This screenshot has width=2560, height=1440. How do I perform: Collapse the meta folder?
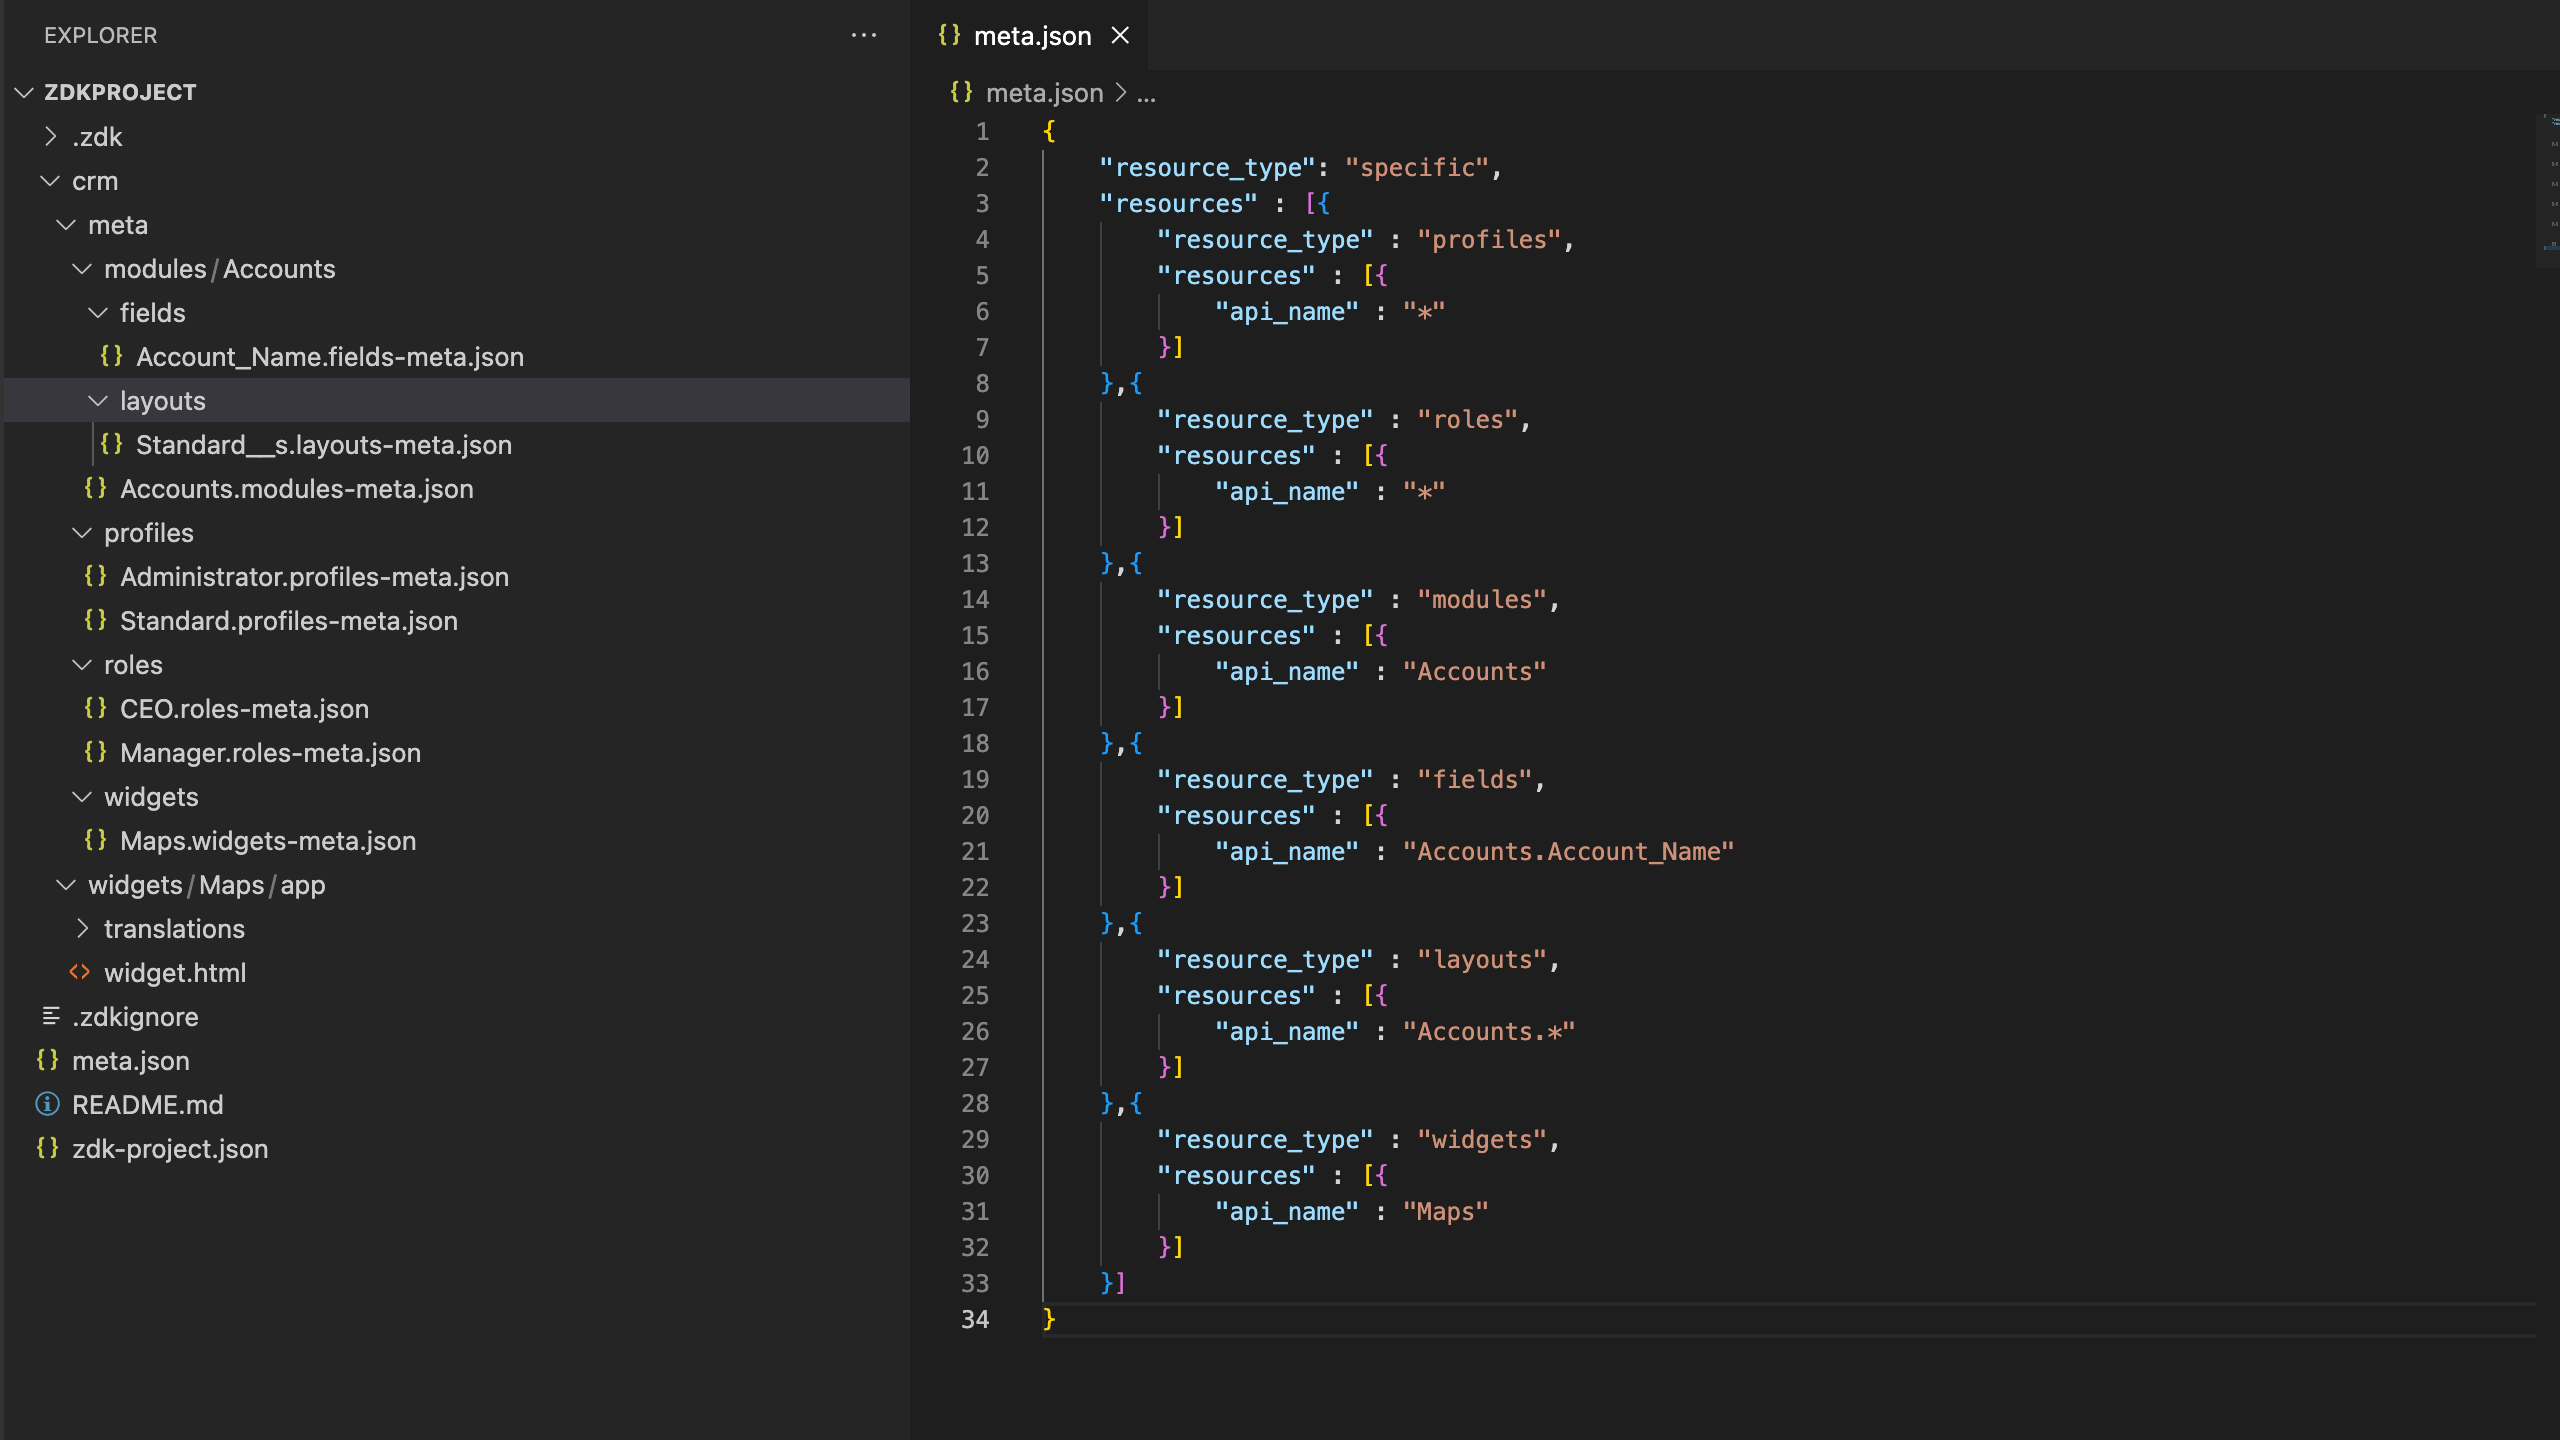(x=66, y=224)
